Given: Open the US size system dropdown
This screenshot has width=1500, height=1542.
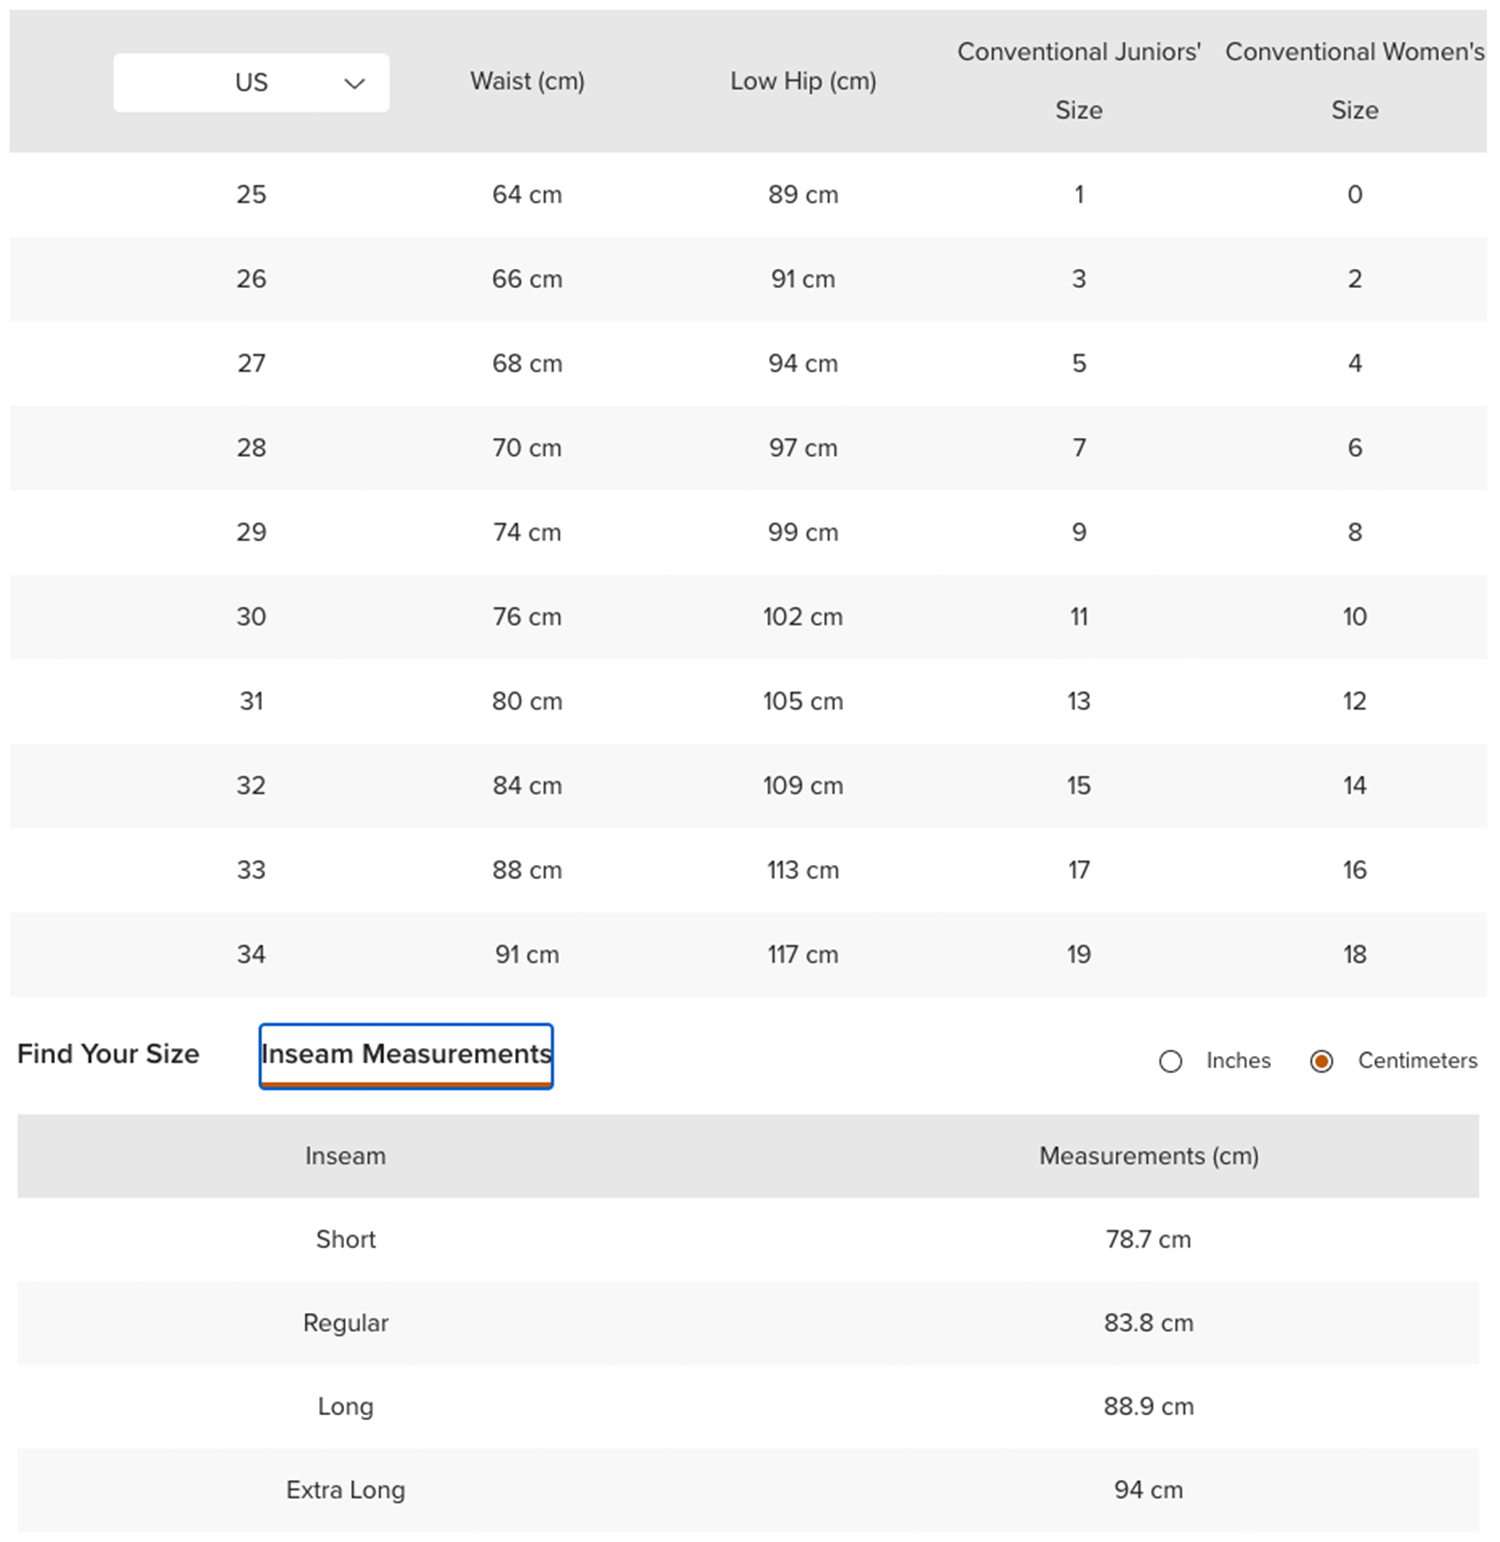Looking at the screenshot, I should (x=251, y=83).
